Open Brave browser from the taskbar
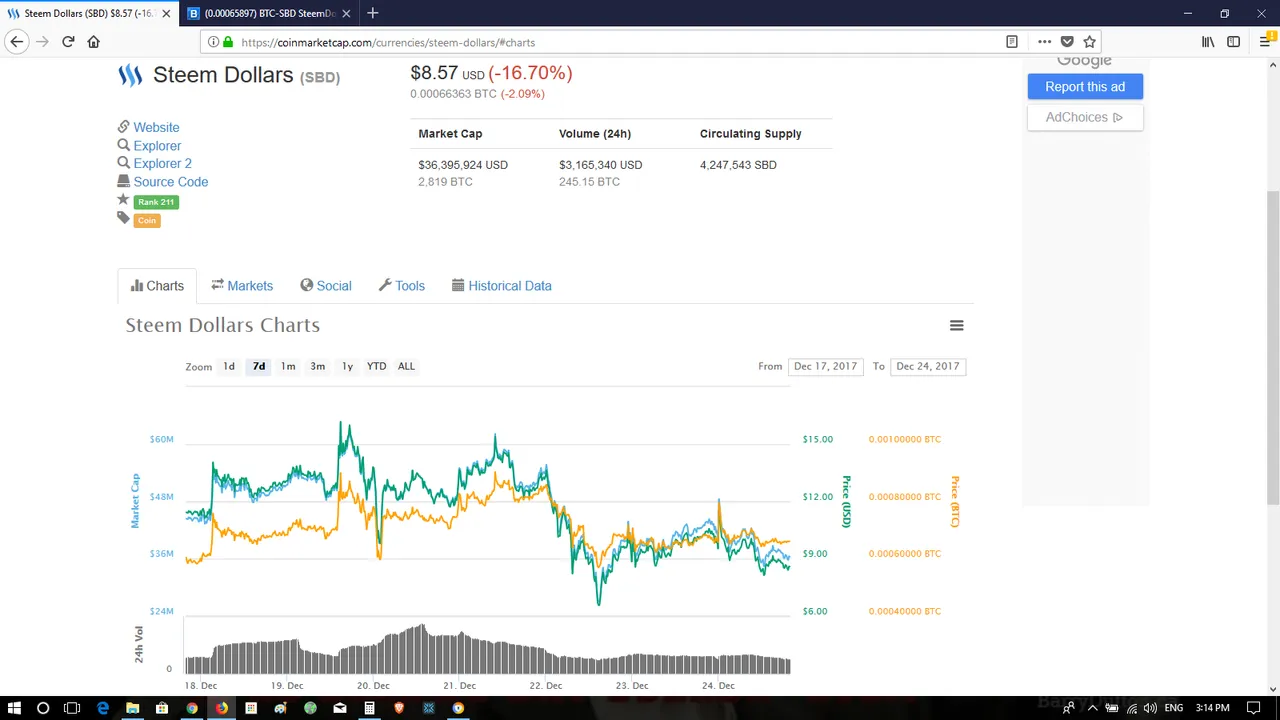Viewport: 1280px width, 720px height. click(399, 708)
